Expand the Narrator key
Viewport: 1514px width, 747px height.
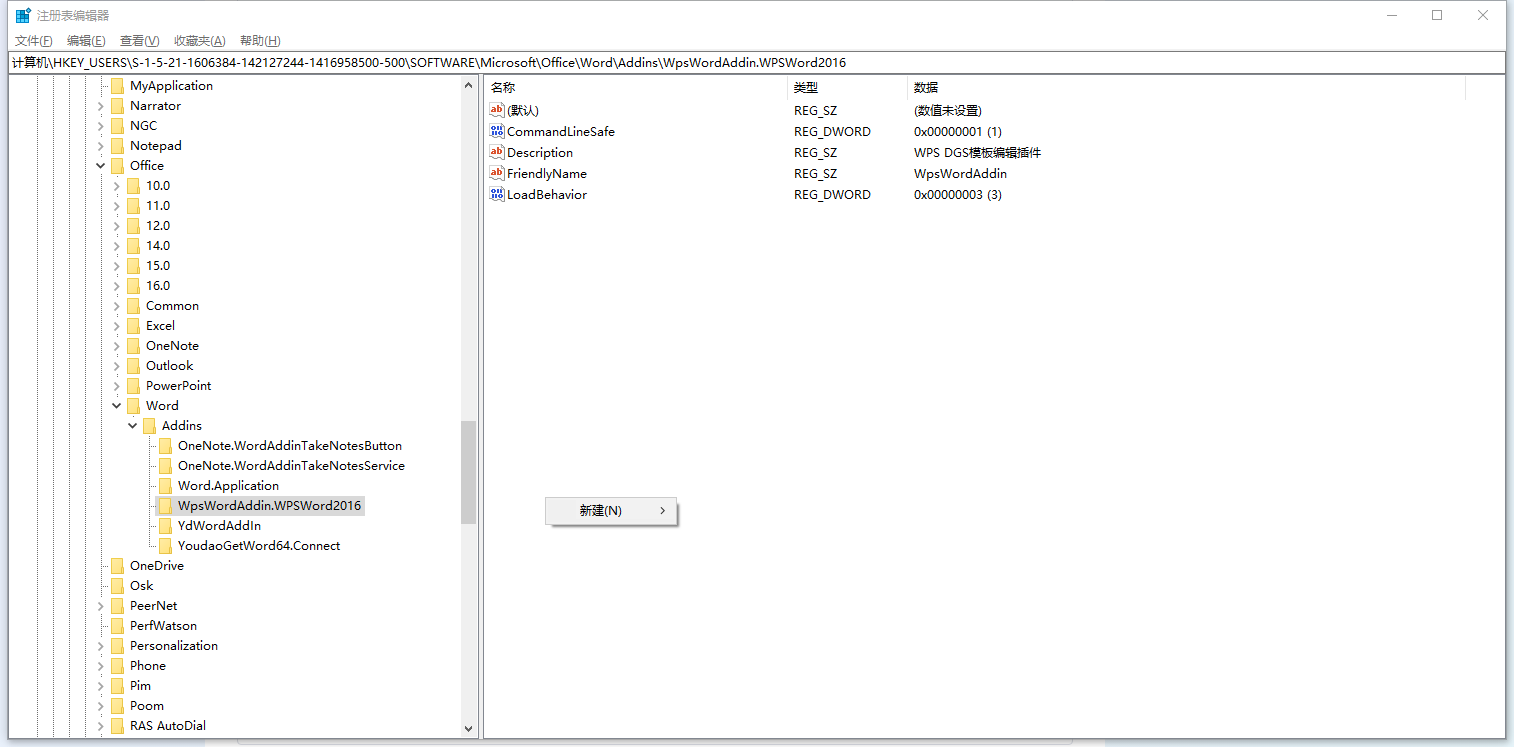[x=101, y=106]
